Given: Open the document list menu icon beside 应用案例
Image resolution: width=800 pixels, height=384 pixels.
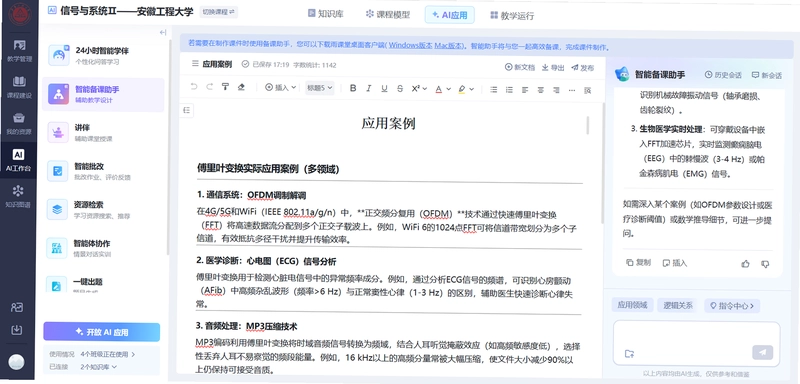Looking at the screenshot, I should click(x=195, y=64).
